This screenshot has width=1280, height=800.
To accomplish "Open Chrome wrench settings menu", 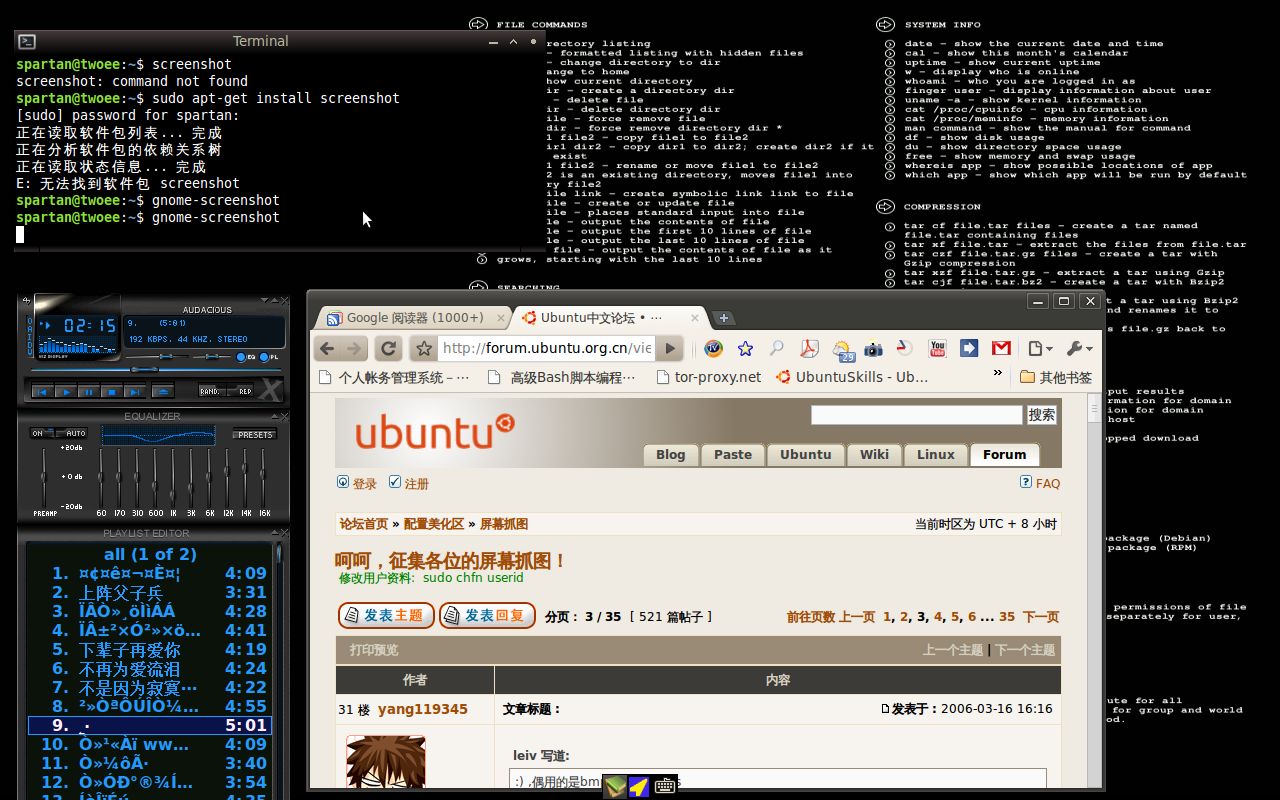I will (1079, 348).
